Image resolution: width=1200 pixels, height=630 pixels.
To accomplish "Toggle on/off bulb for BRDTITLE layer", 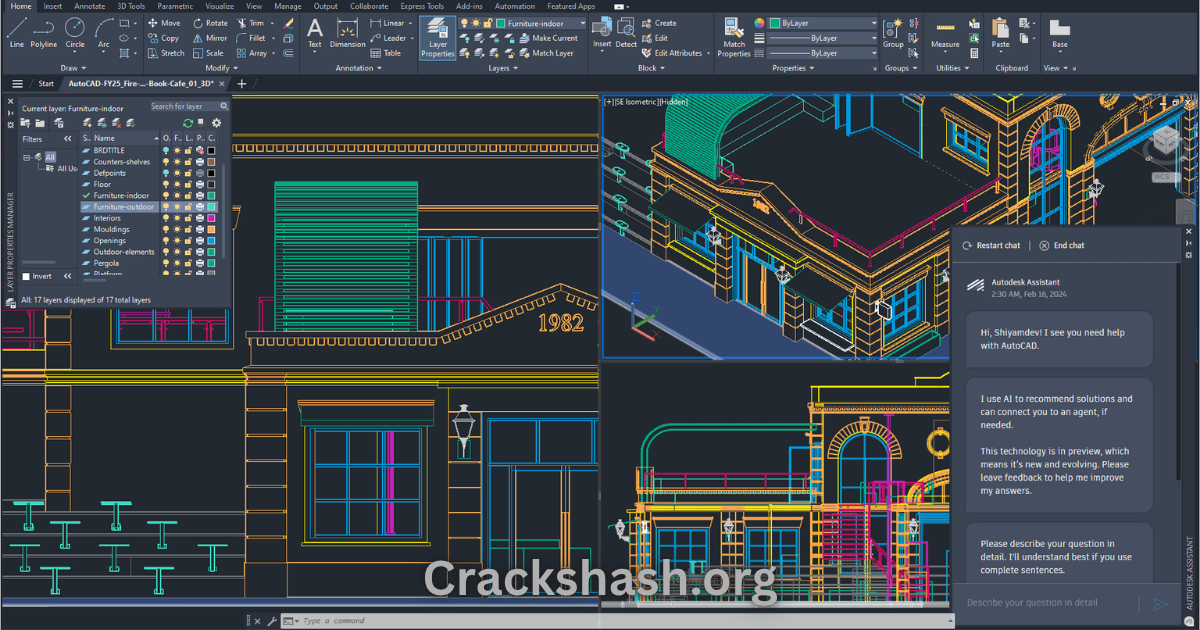I will [166, 150].
